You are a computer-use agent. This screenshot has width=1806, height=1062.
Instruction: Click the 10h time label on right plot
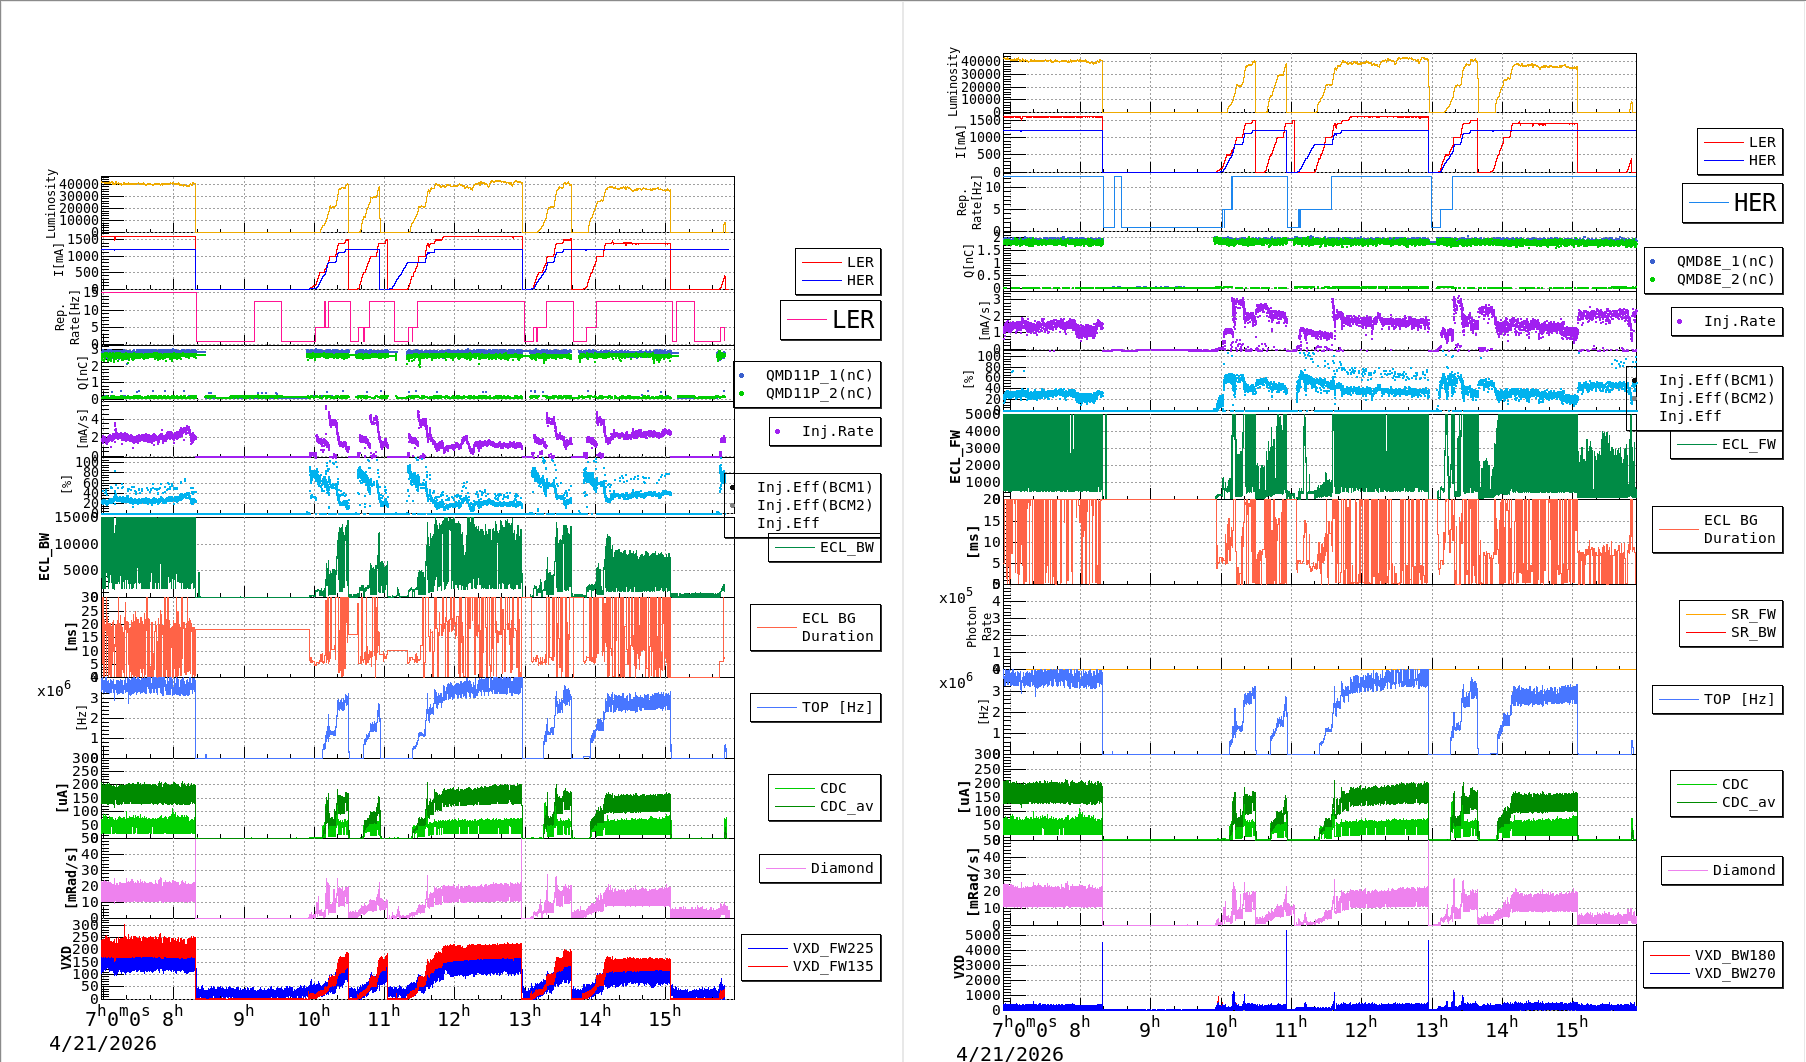point(1220,1029)
